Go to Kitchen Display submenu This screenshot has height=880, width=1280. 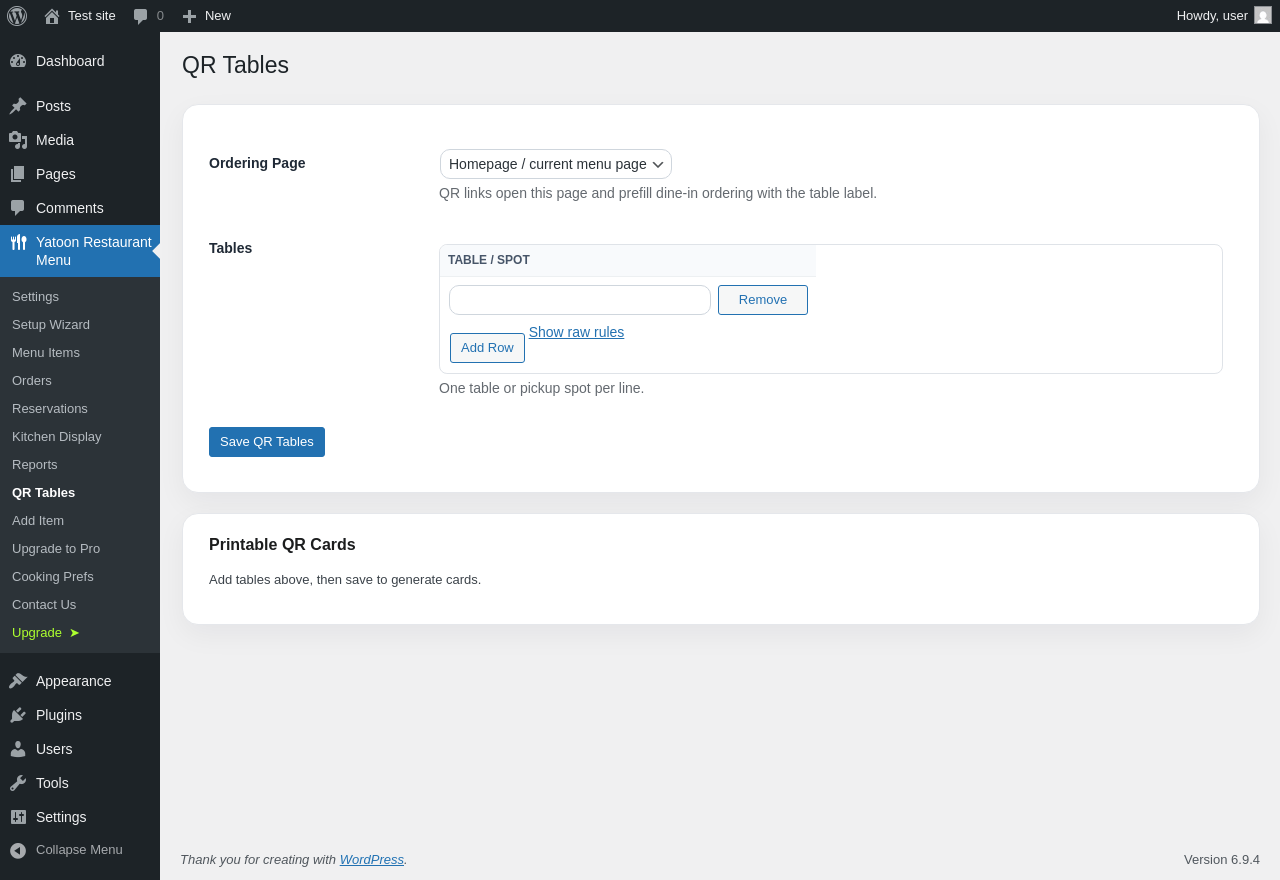coord(57,437)
